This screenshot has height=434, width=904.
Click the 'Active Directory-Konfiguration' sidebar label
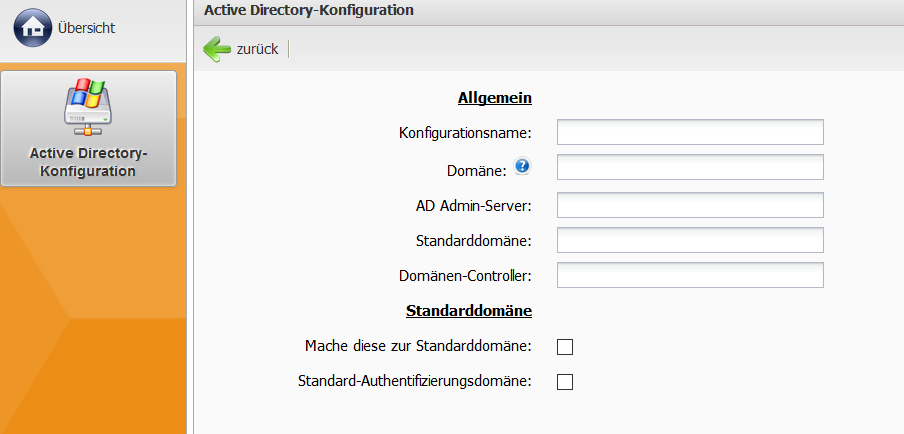click(89, 163)
